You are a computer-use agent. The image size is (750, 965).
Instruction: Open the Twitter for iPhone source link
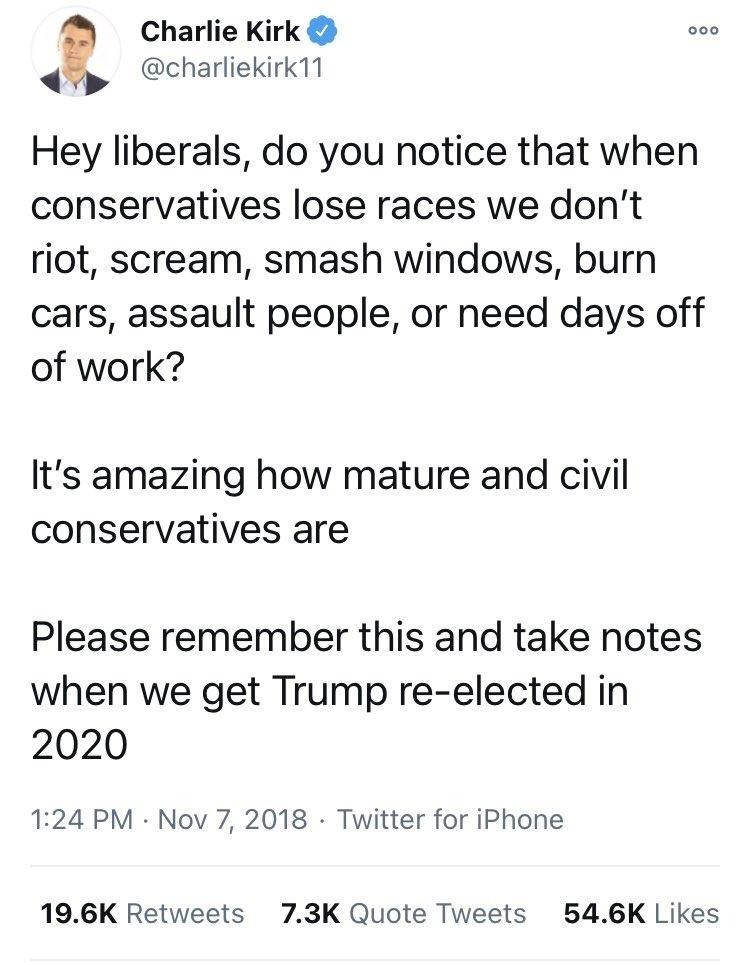click(451, 821)
